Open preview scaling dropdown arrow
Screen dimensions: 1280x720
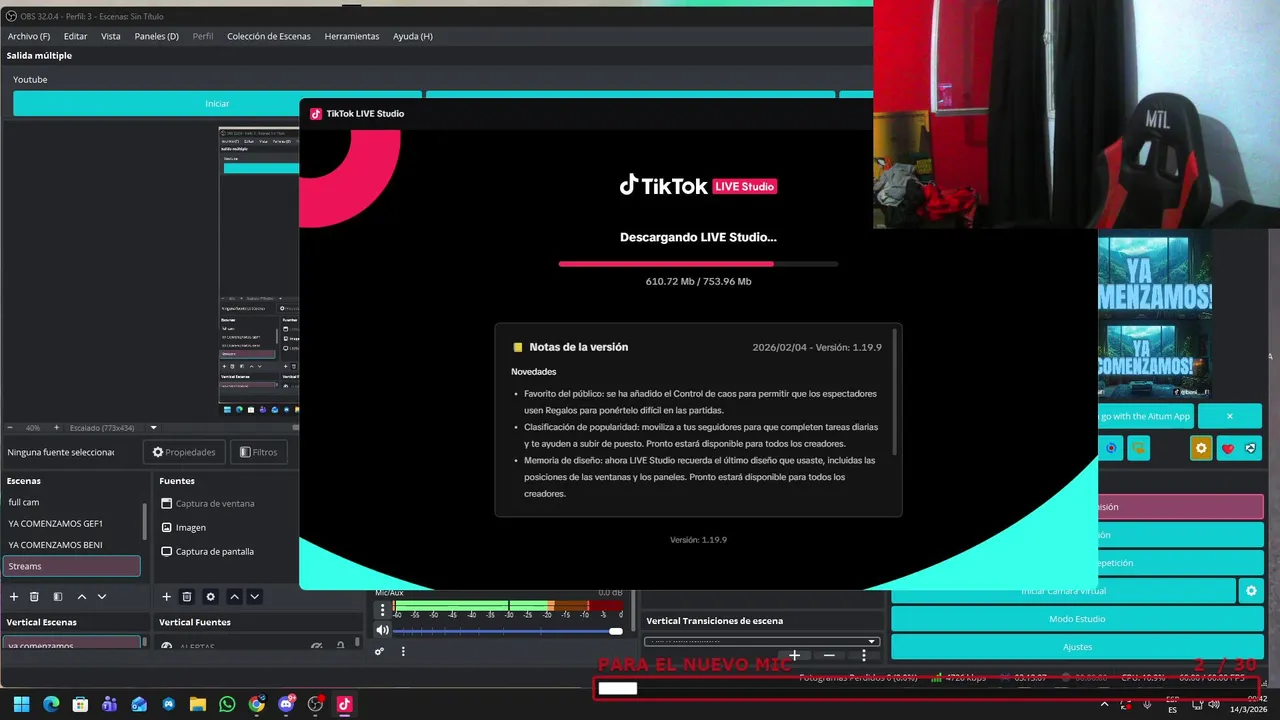point(154,427)
